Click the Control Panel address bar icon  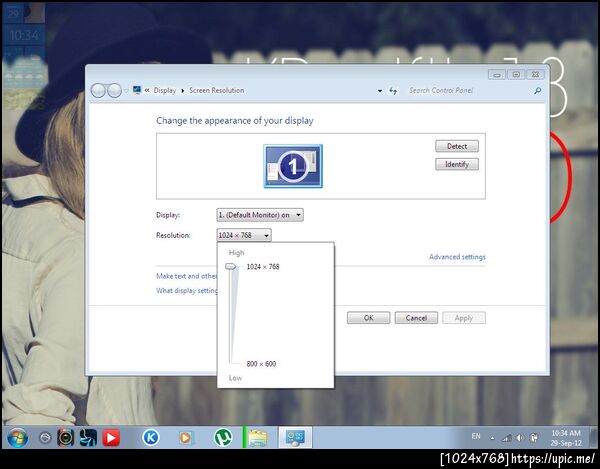coord(137,90)
